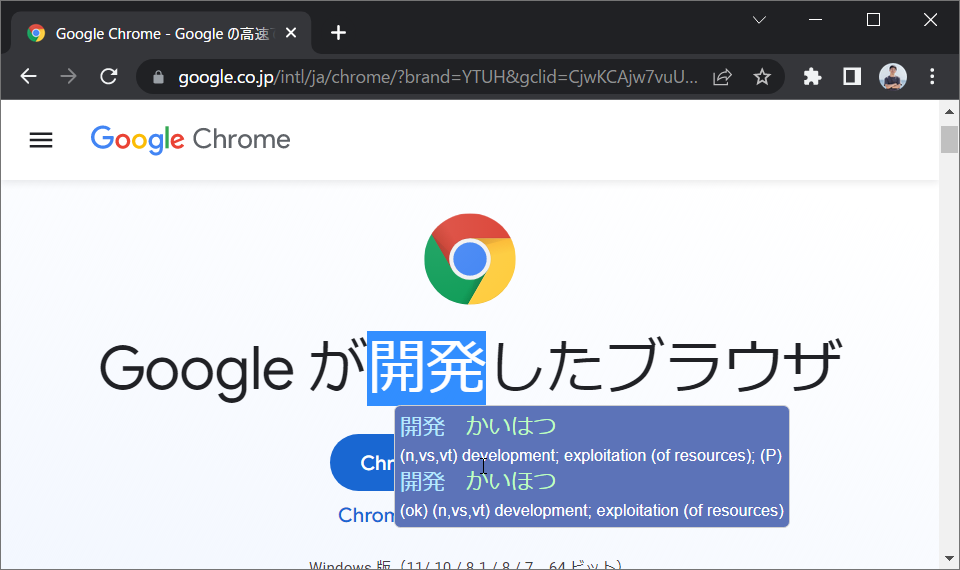Open the share this page icon
The image size is (960, 570).
click(722, 77)
